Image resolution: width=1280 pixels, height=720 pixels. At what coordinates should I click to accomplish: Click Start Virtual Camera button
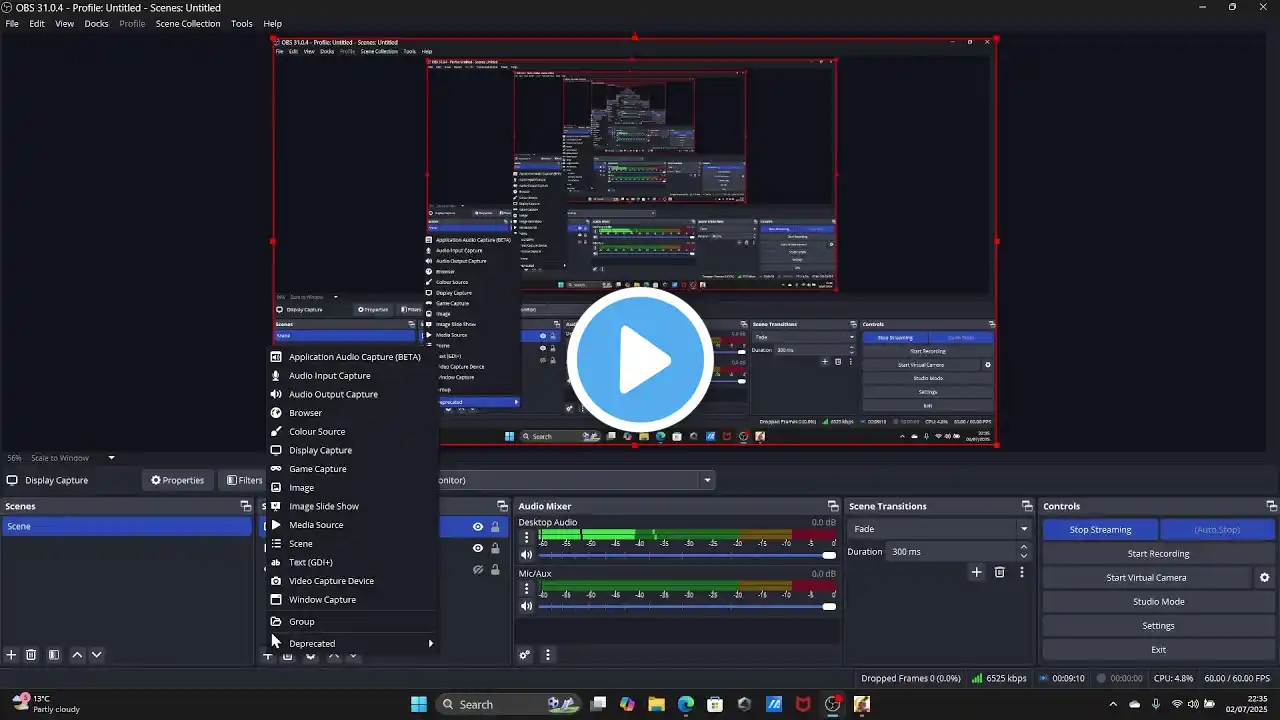[1146, 577]
